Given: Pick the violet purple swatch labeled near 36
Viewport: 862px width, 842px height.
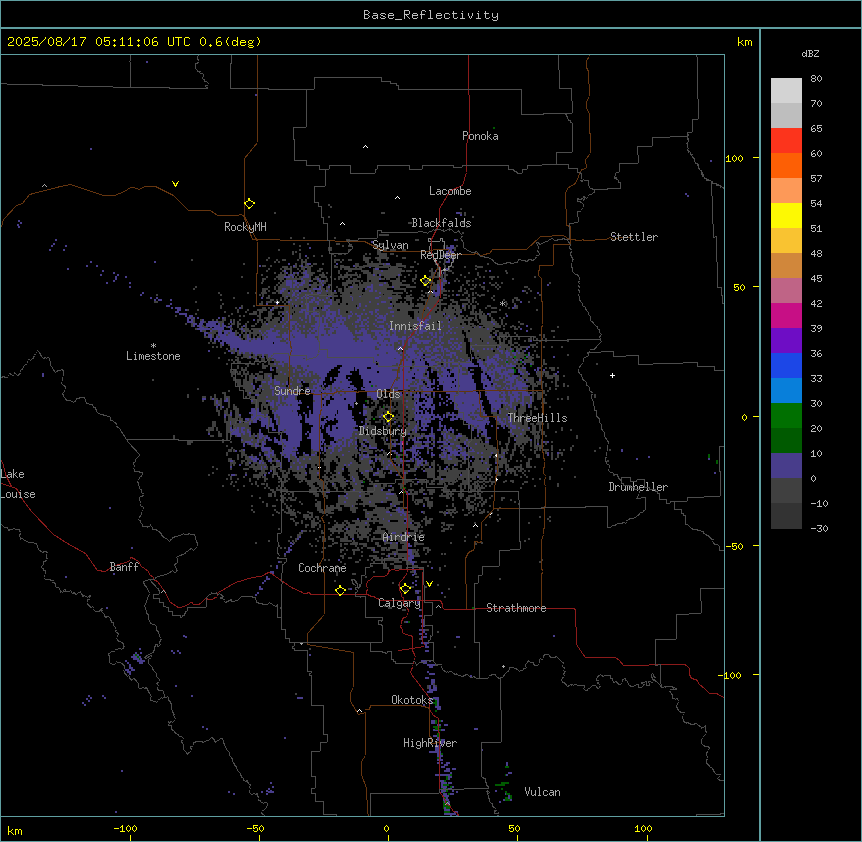Looking at the screenshot, I should tap(786, 341).
